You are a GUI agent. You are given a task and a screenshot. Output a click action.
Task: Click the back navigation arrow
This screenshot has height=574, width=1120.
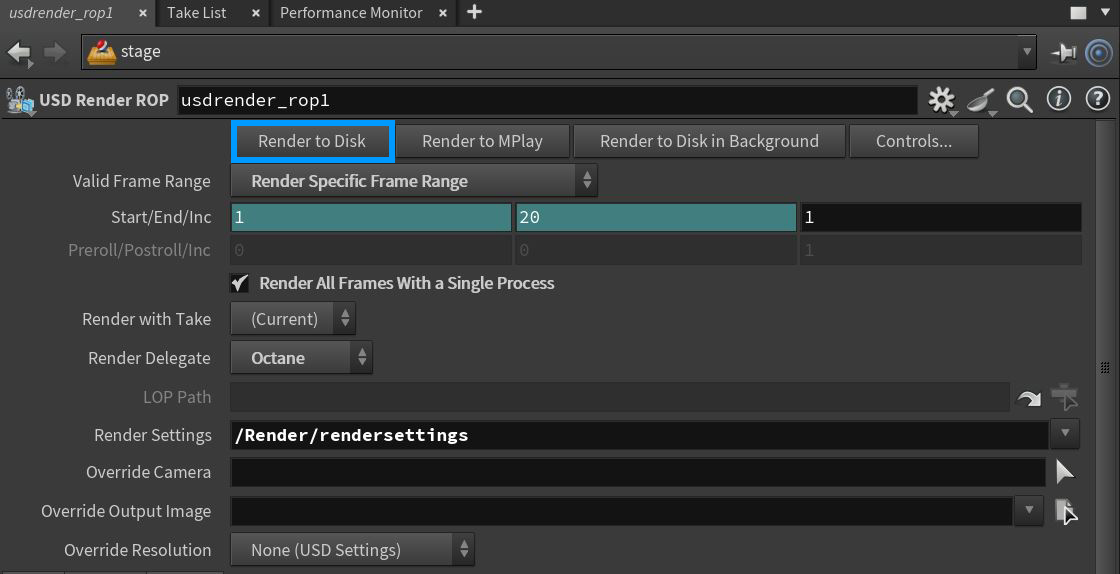pyautogui.click(x=19, y=52)
